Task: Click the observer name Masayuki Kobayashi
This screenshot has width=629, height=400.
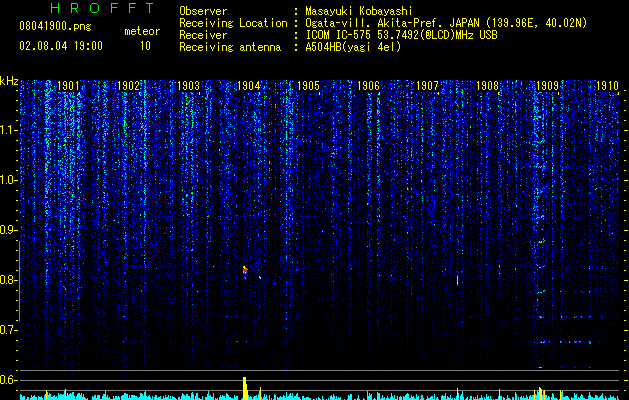Action: [x=359, y=11]
